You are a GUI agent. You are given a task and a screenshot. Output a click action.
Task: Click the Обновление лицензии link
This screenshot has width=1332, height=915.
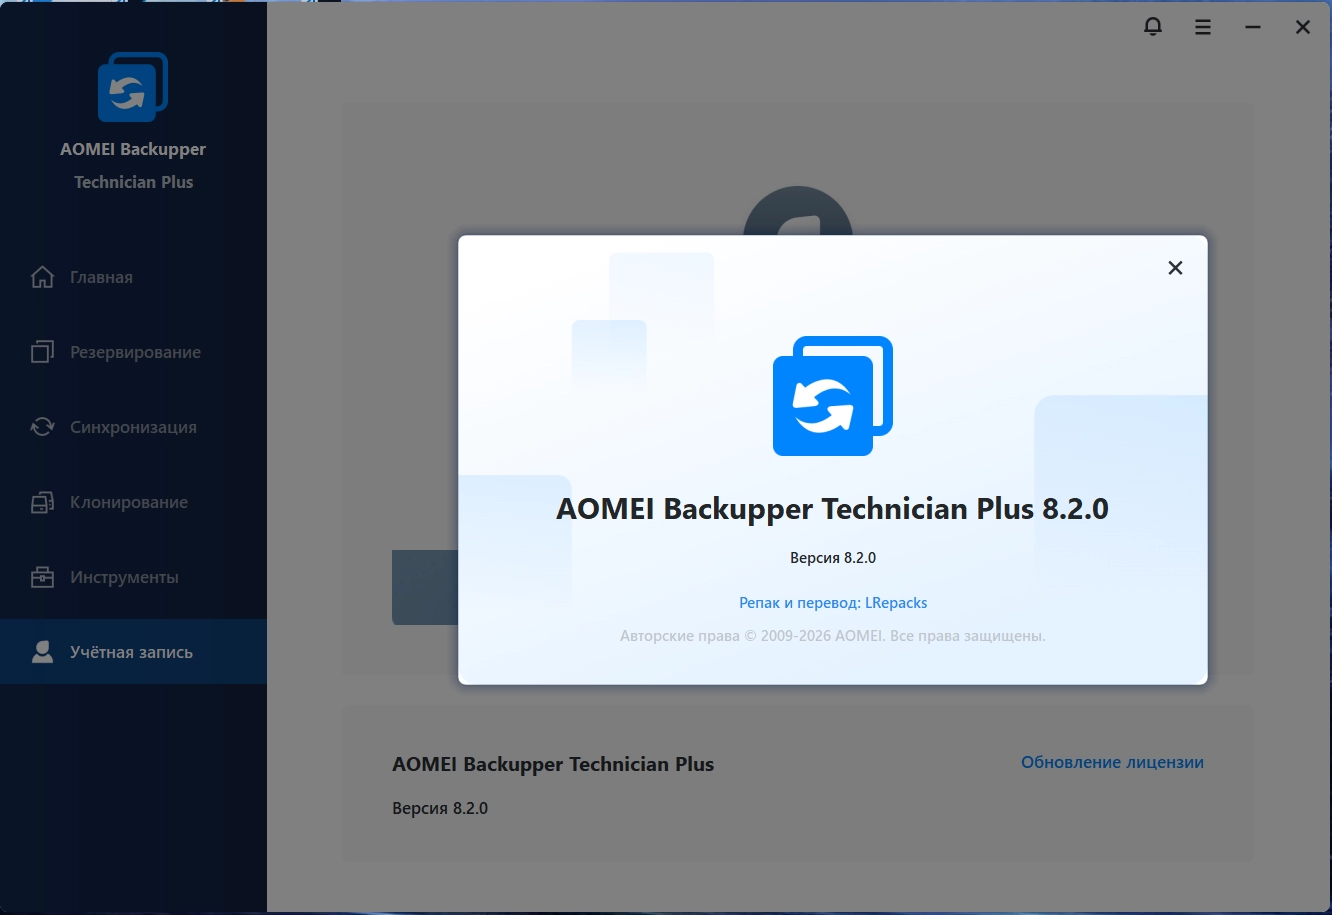click(1112, 762)
